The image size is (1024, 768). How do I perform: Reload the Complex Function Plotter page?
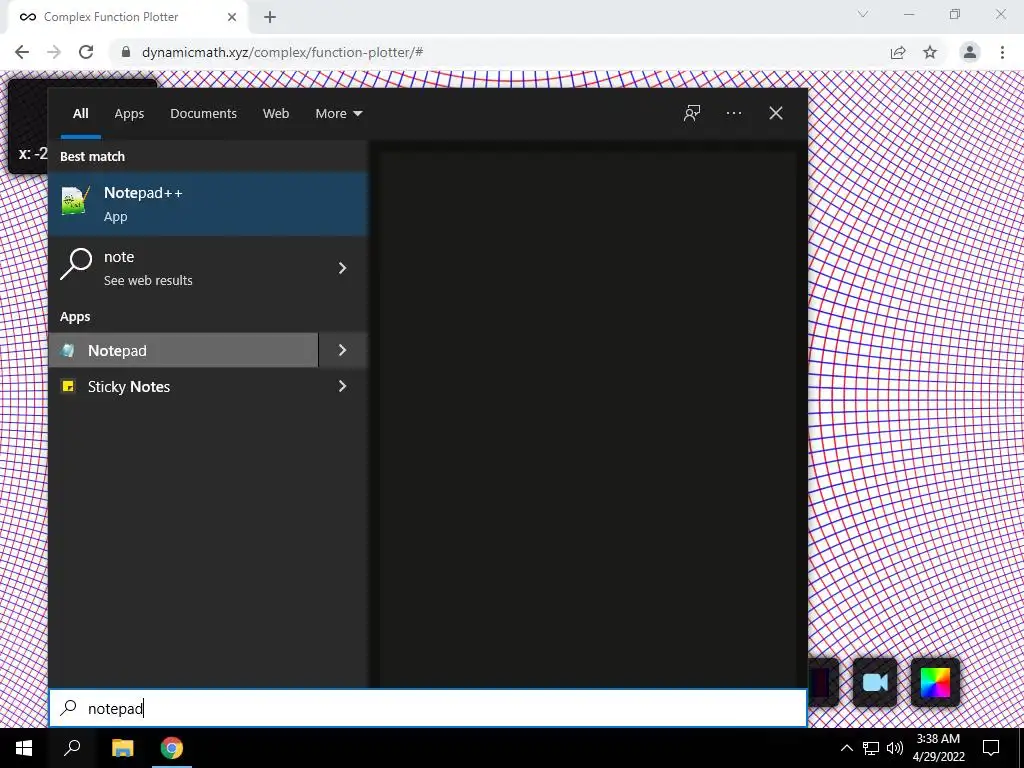(x=86, y=52)
